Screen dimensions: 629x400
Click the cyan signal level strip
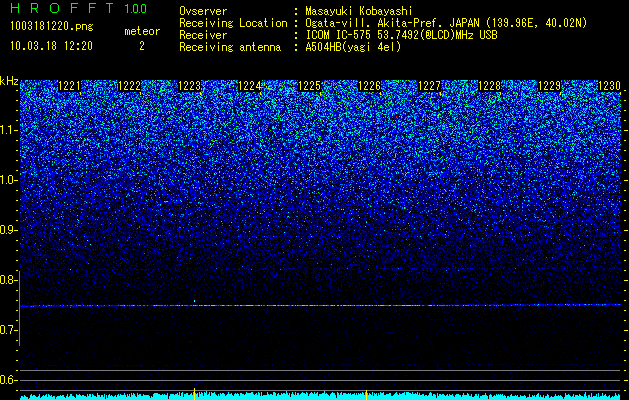click(x=321, y=397)
